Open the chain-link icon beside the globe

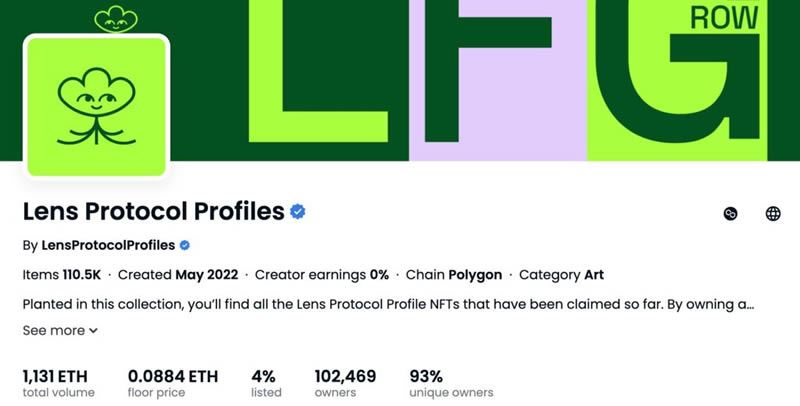730,213
